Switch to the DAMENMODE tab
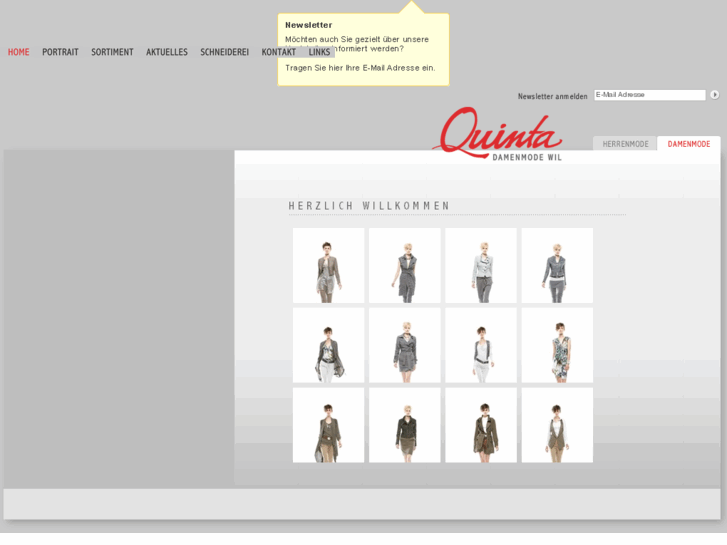The width and height of the screenshot is (727, 545). 689,144
